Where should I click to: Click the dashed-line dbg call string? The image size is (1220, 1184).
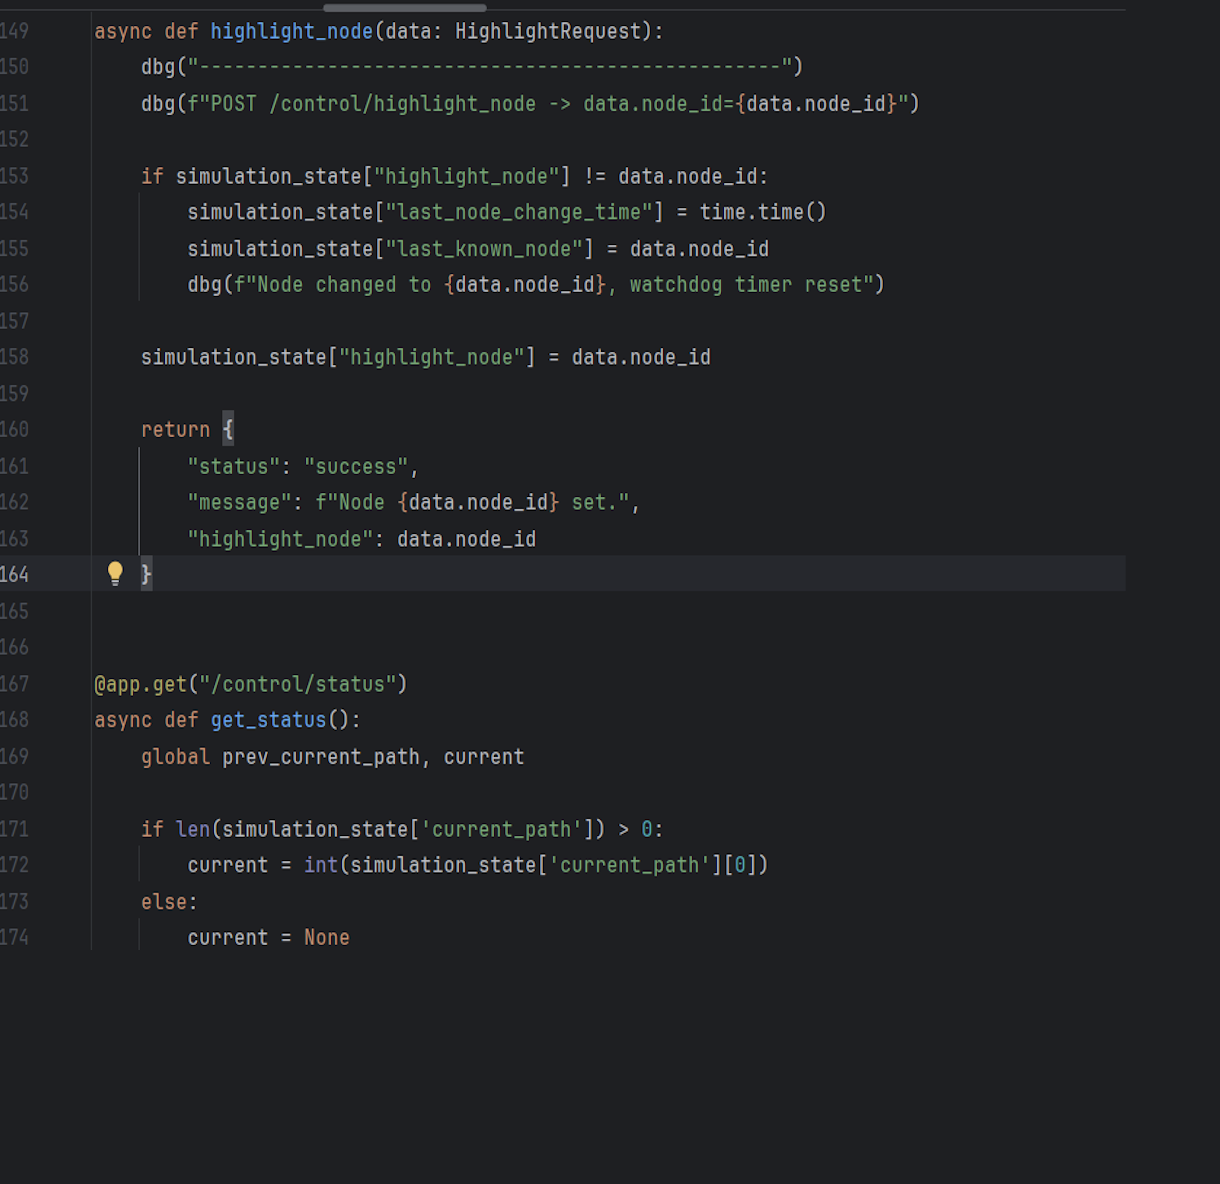pyautogui.click(x=490, y=67)
